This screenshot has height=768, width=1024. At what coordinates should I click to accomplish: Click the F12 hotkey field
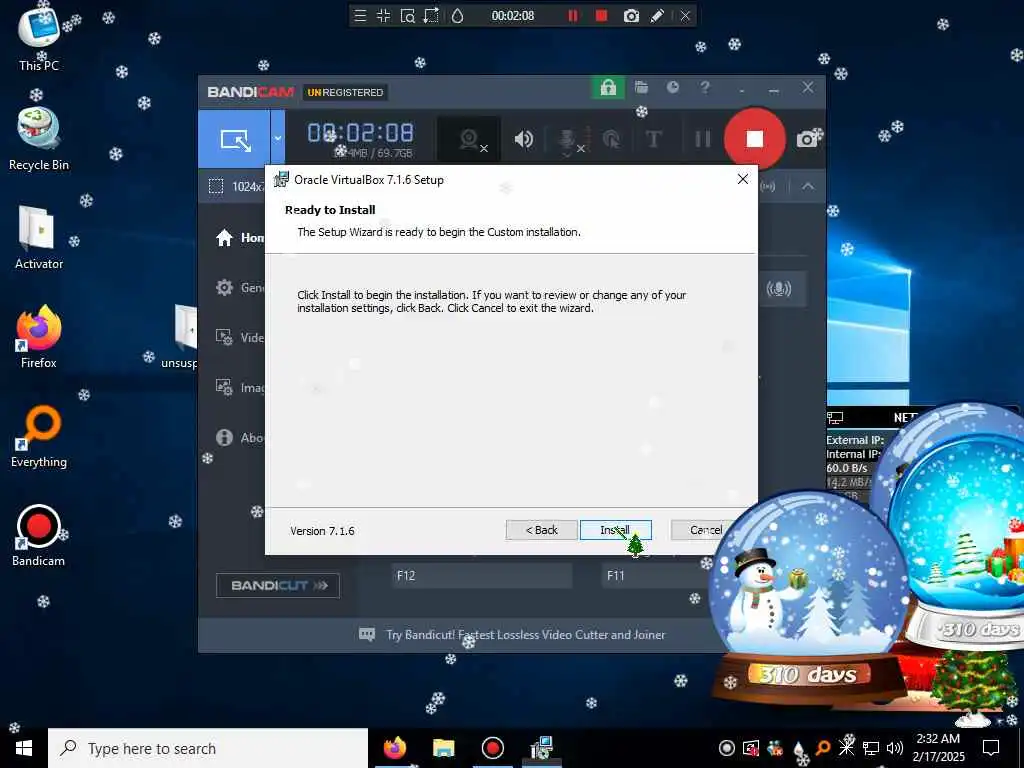click(x=482, y=575)
